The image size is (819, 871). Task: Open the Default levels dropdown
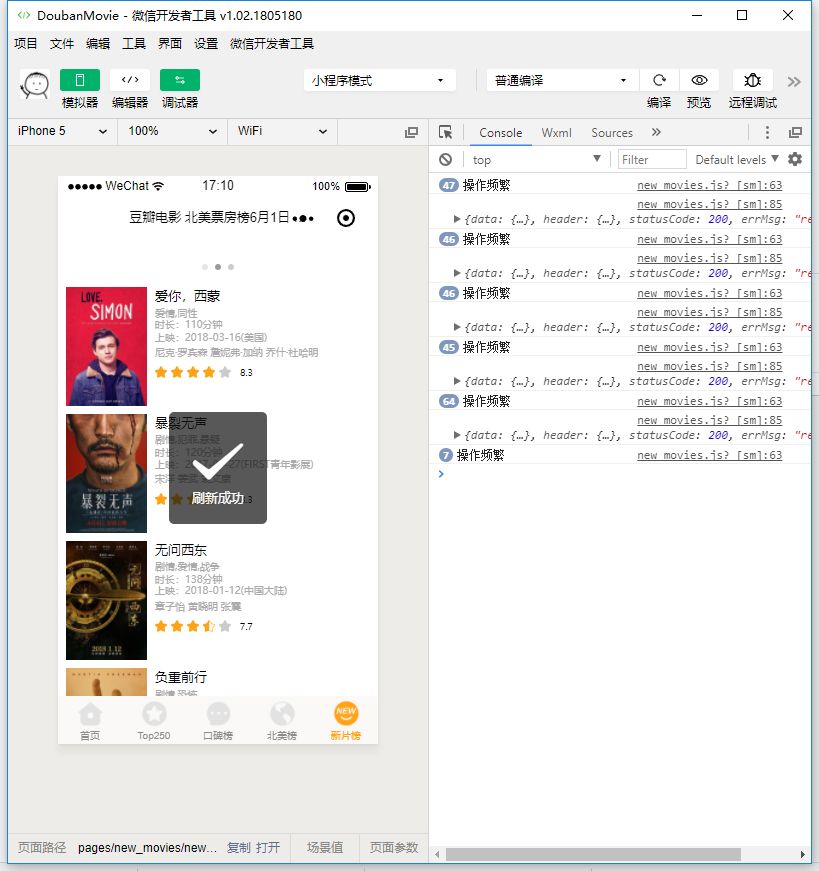[x=737, y=160]
